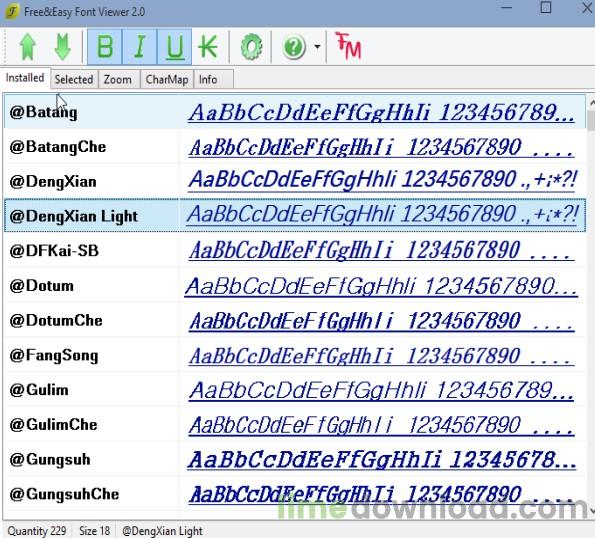595x538 pixels.
Task: Click the @Dotum sample preview text
Action: [x=381, y=286]
